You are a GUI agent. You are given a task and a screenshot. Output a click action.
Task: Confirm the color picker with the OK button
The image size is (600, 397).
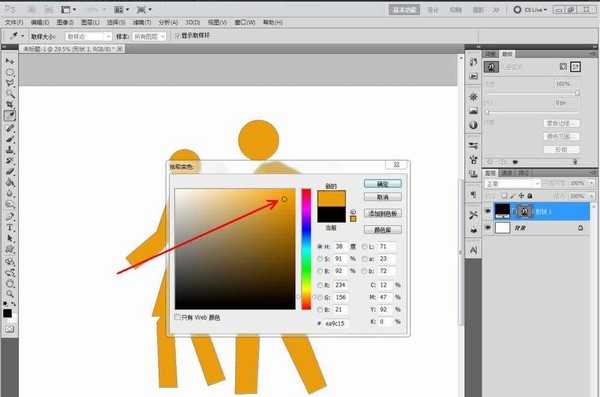tap(383, 184)
